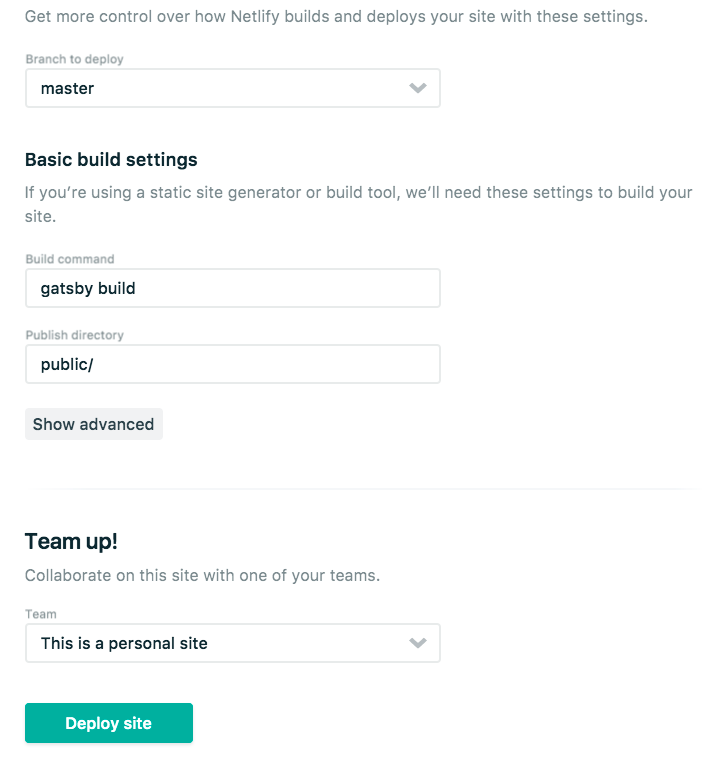Click the "Team" label above the team selector
The height and width of the screenshot is (762, 707).
pyautogui.click(x=41, y=614)
